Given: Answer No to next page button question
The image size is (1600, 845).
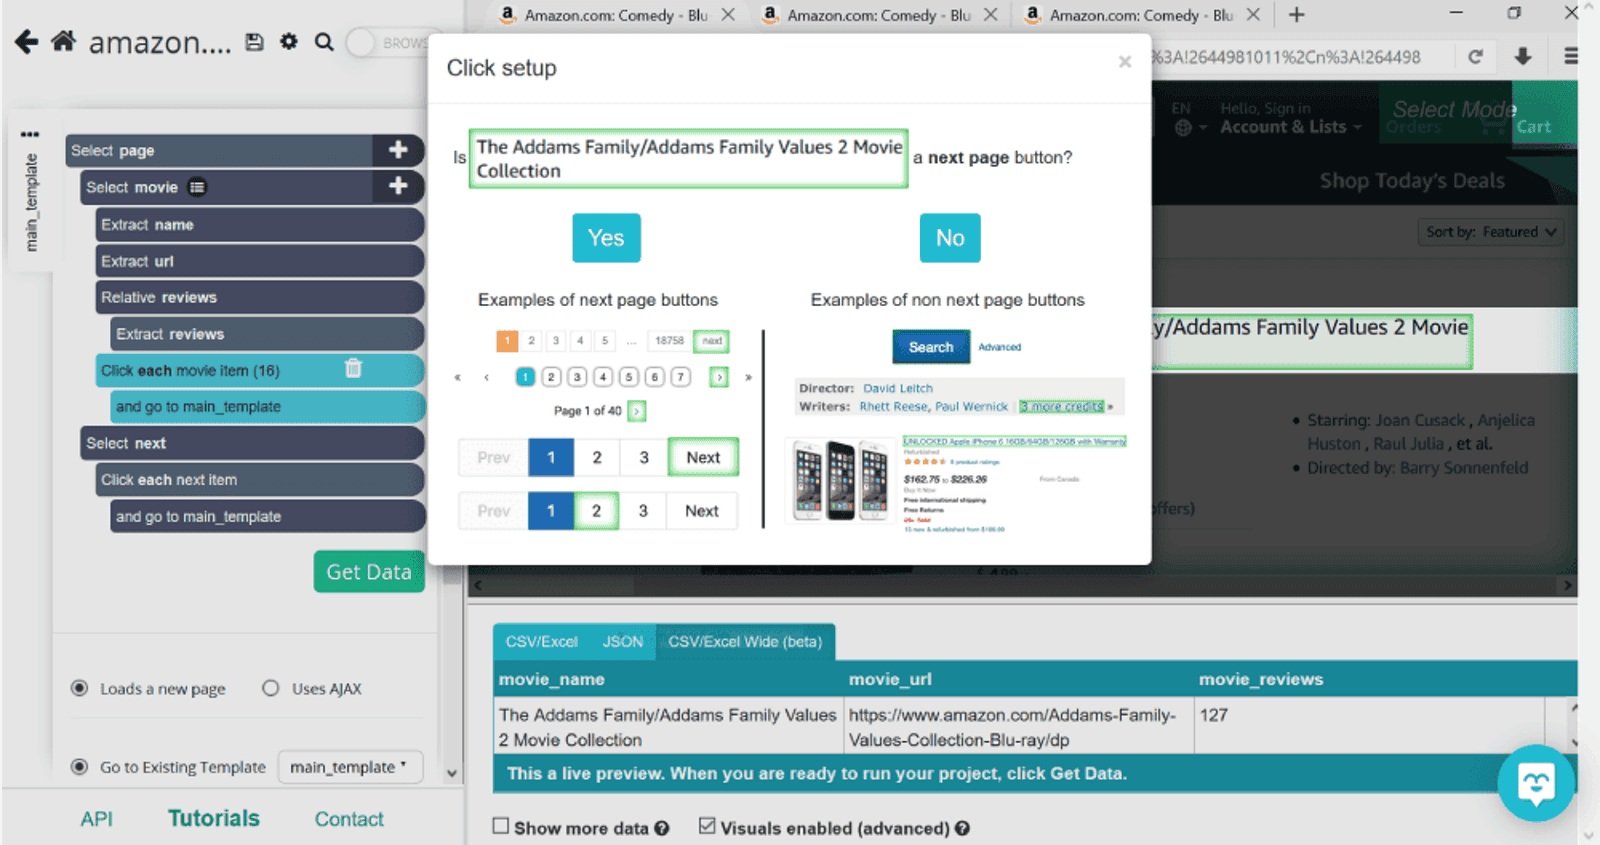Looking at the screenshot, I should [950, 238].
